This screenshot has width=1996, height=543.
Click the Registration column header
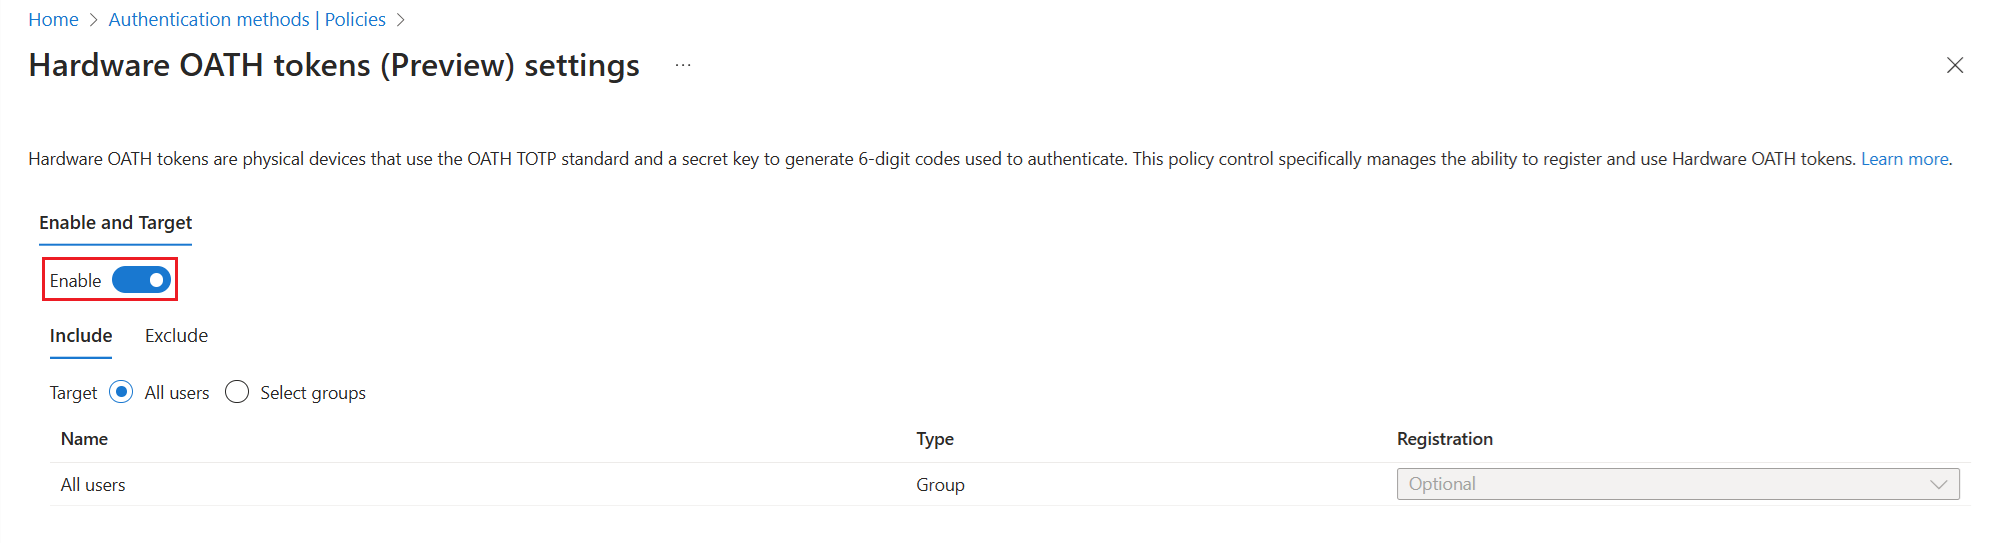[1444, 439]
